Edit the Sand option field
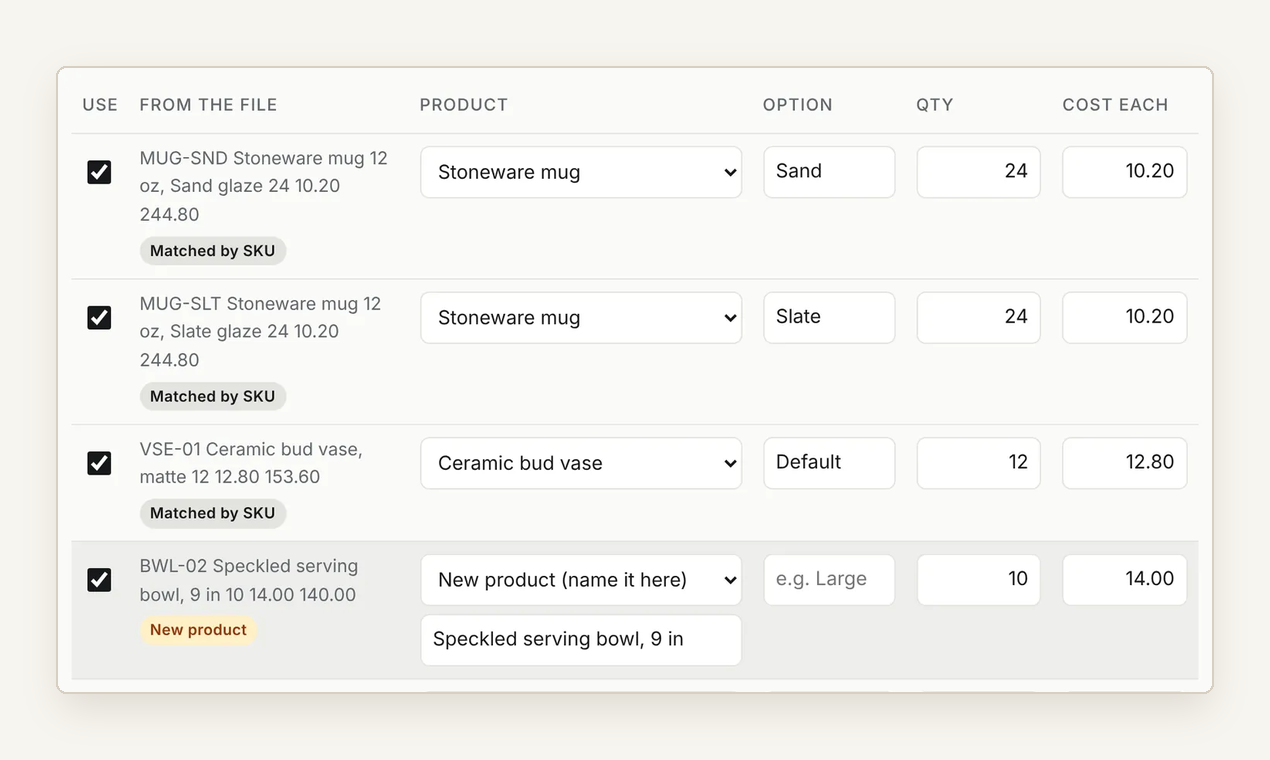The image size is (1270, 760). point(829,172)
